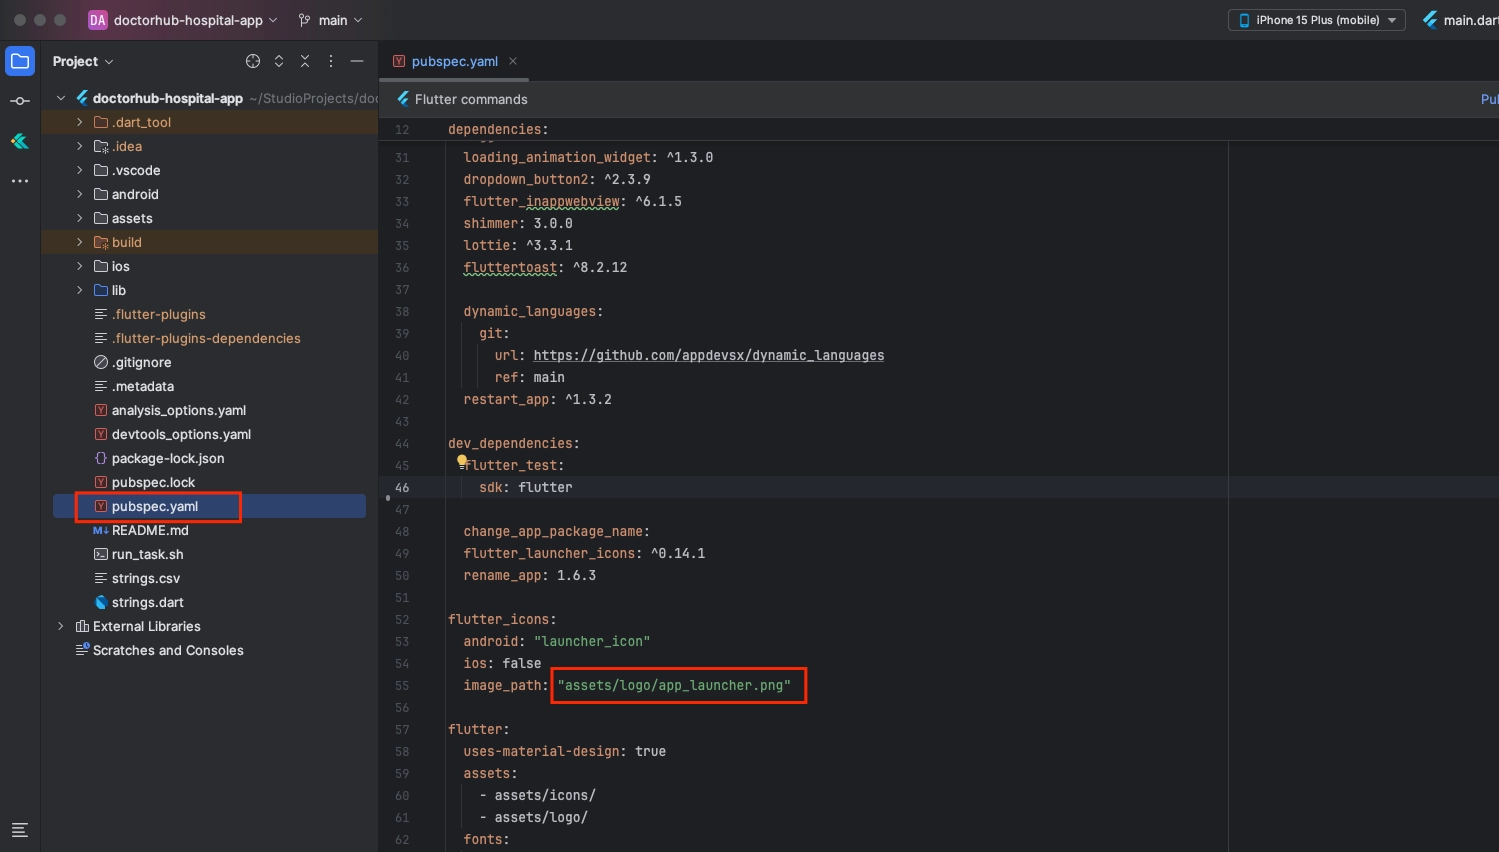The image size is (1499, 852).
Task: Close the pubspec.yaml tab
Action: pos(513,61)
